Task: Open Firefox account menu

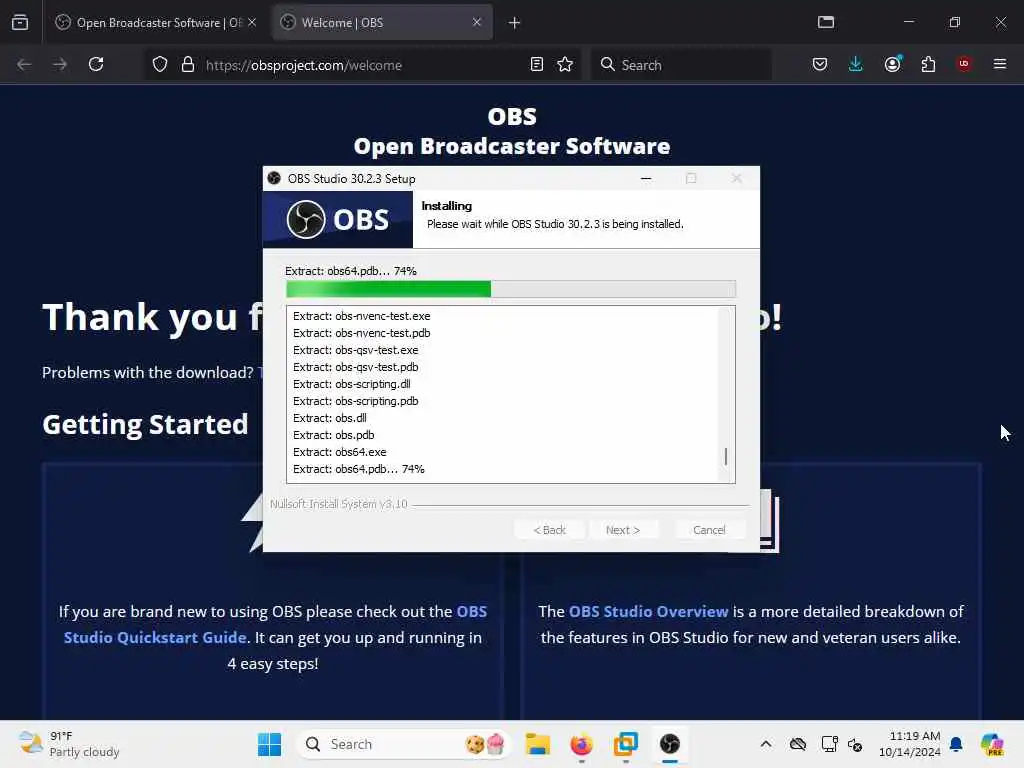Action: pos(893,64)
